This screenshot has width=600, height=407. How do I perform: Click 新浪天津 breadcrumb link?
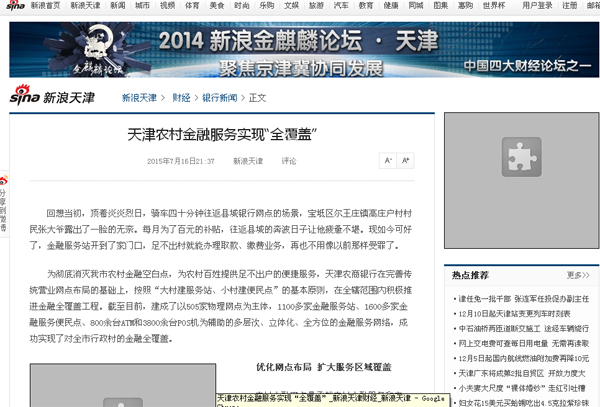pos(139,98)
